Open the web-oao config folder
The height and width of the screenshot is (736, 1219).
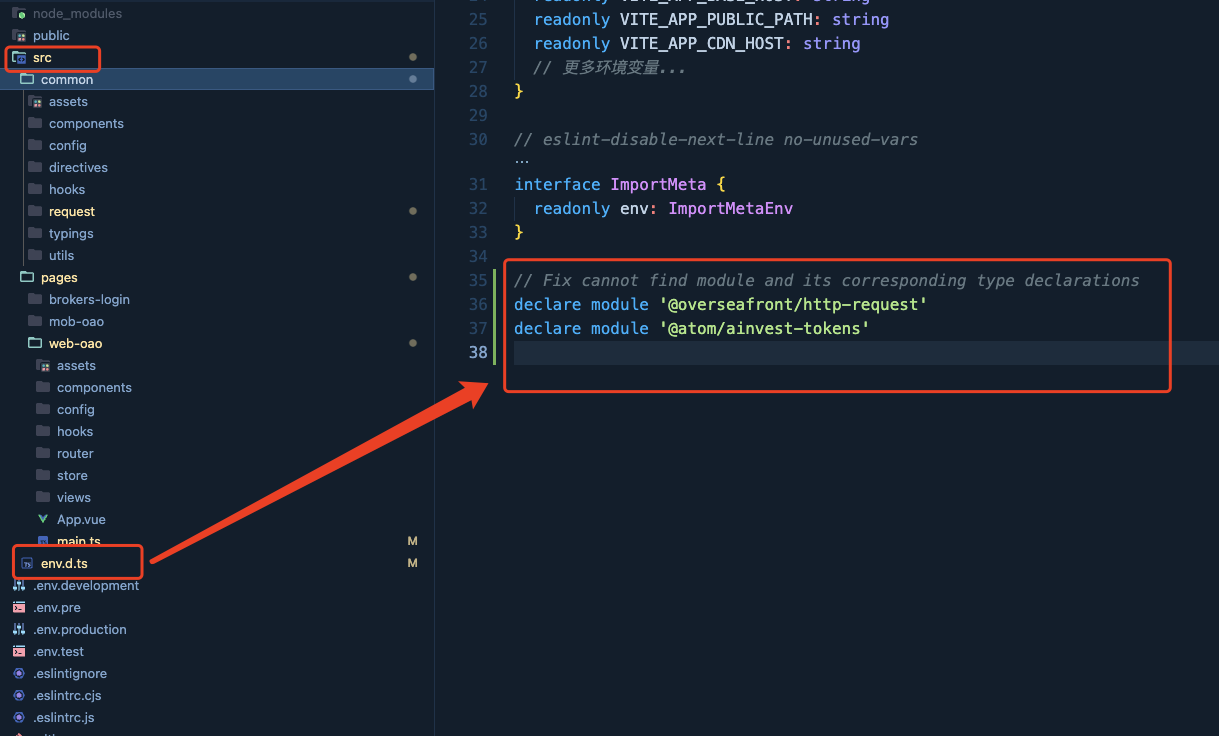(76, 409)
